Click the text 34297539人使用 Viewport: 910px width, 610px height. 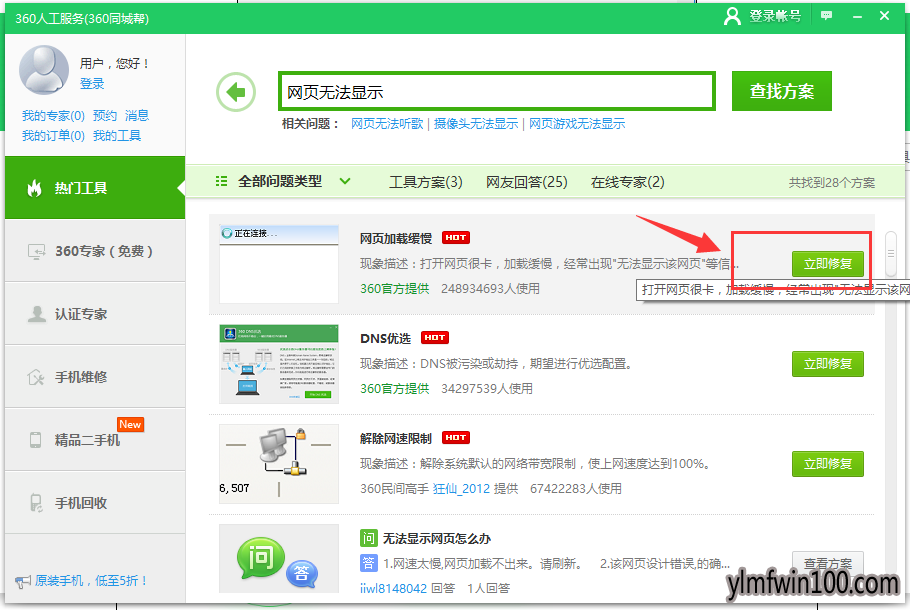487,388
